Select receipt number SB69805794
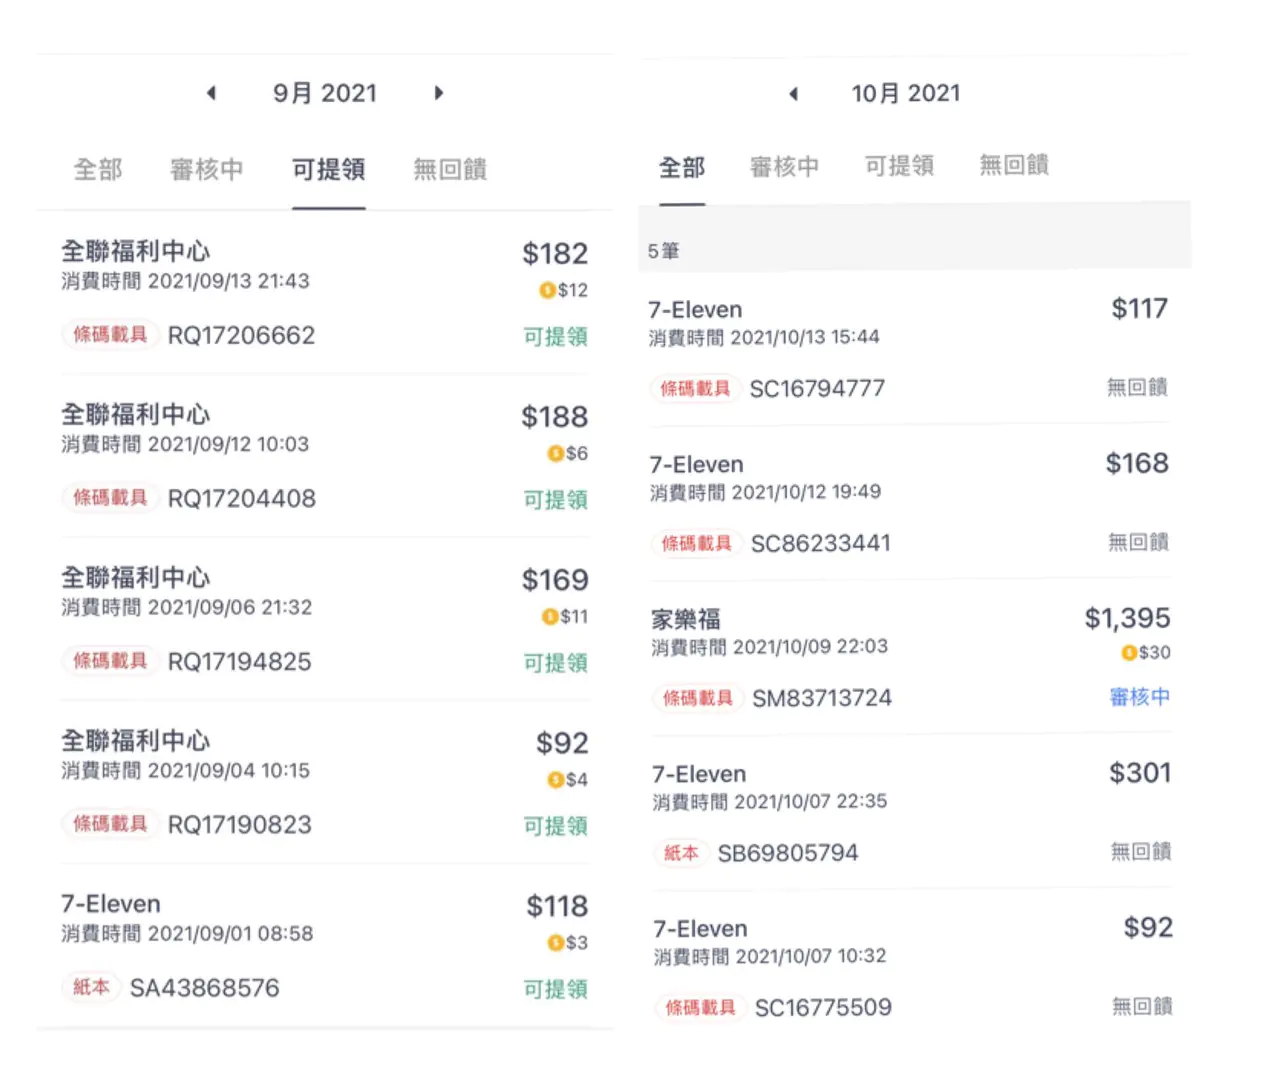The width and height of the screenshot is (1280, 1079). [x=788, y=853]
